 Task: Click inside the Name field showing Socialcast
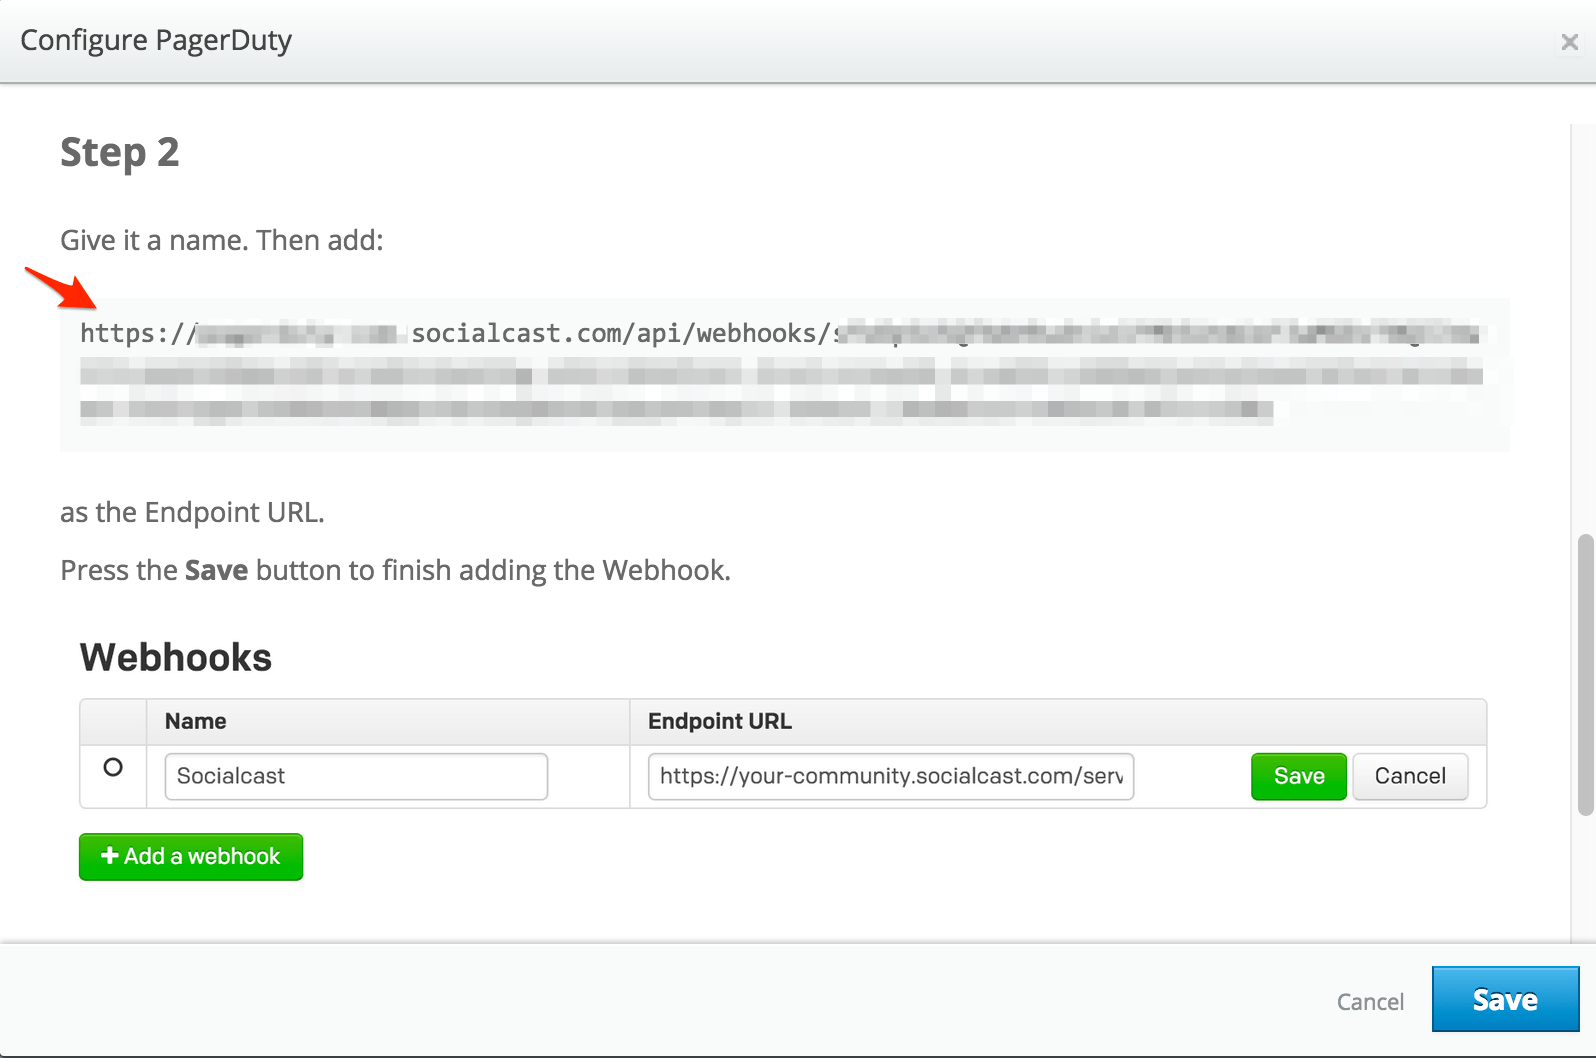354,776
